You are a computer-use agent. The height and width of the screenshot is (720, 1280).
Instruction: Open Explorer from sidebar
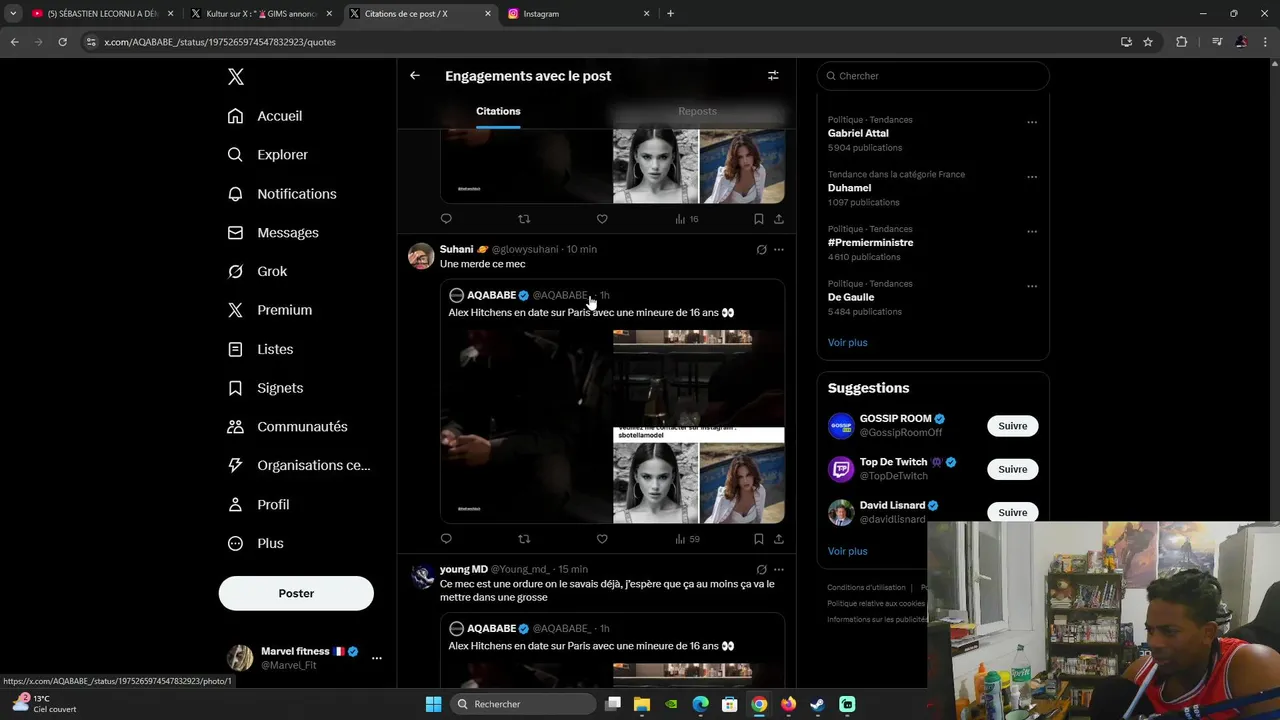(x=268, y=155)
